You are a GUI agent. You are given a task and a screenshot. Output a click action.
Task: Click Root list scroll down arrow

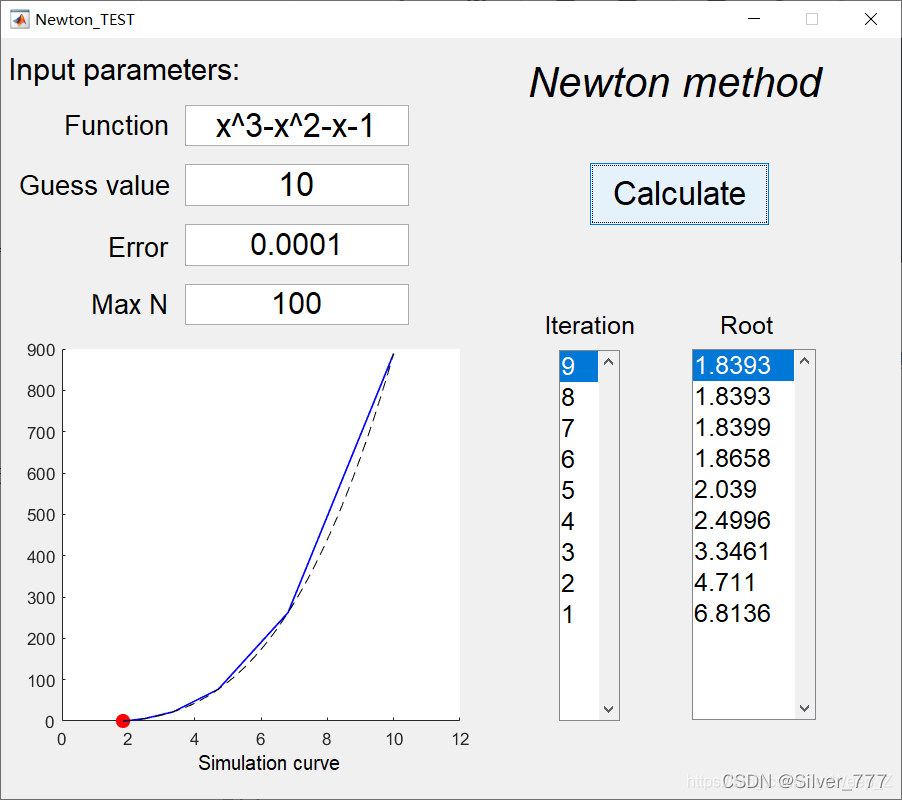(x=805, y=709)
